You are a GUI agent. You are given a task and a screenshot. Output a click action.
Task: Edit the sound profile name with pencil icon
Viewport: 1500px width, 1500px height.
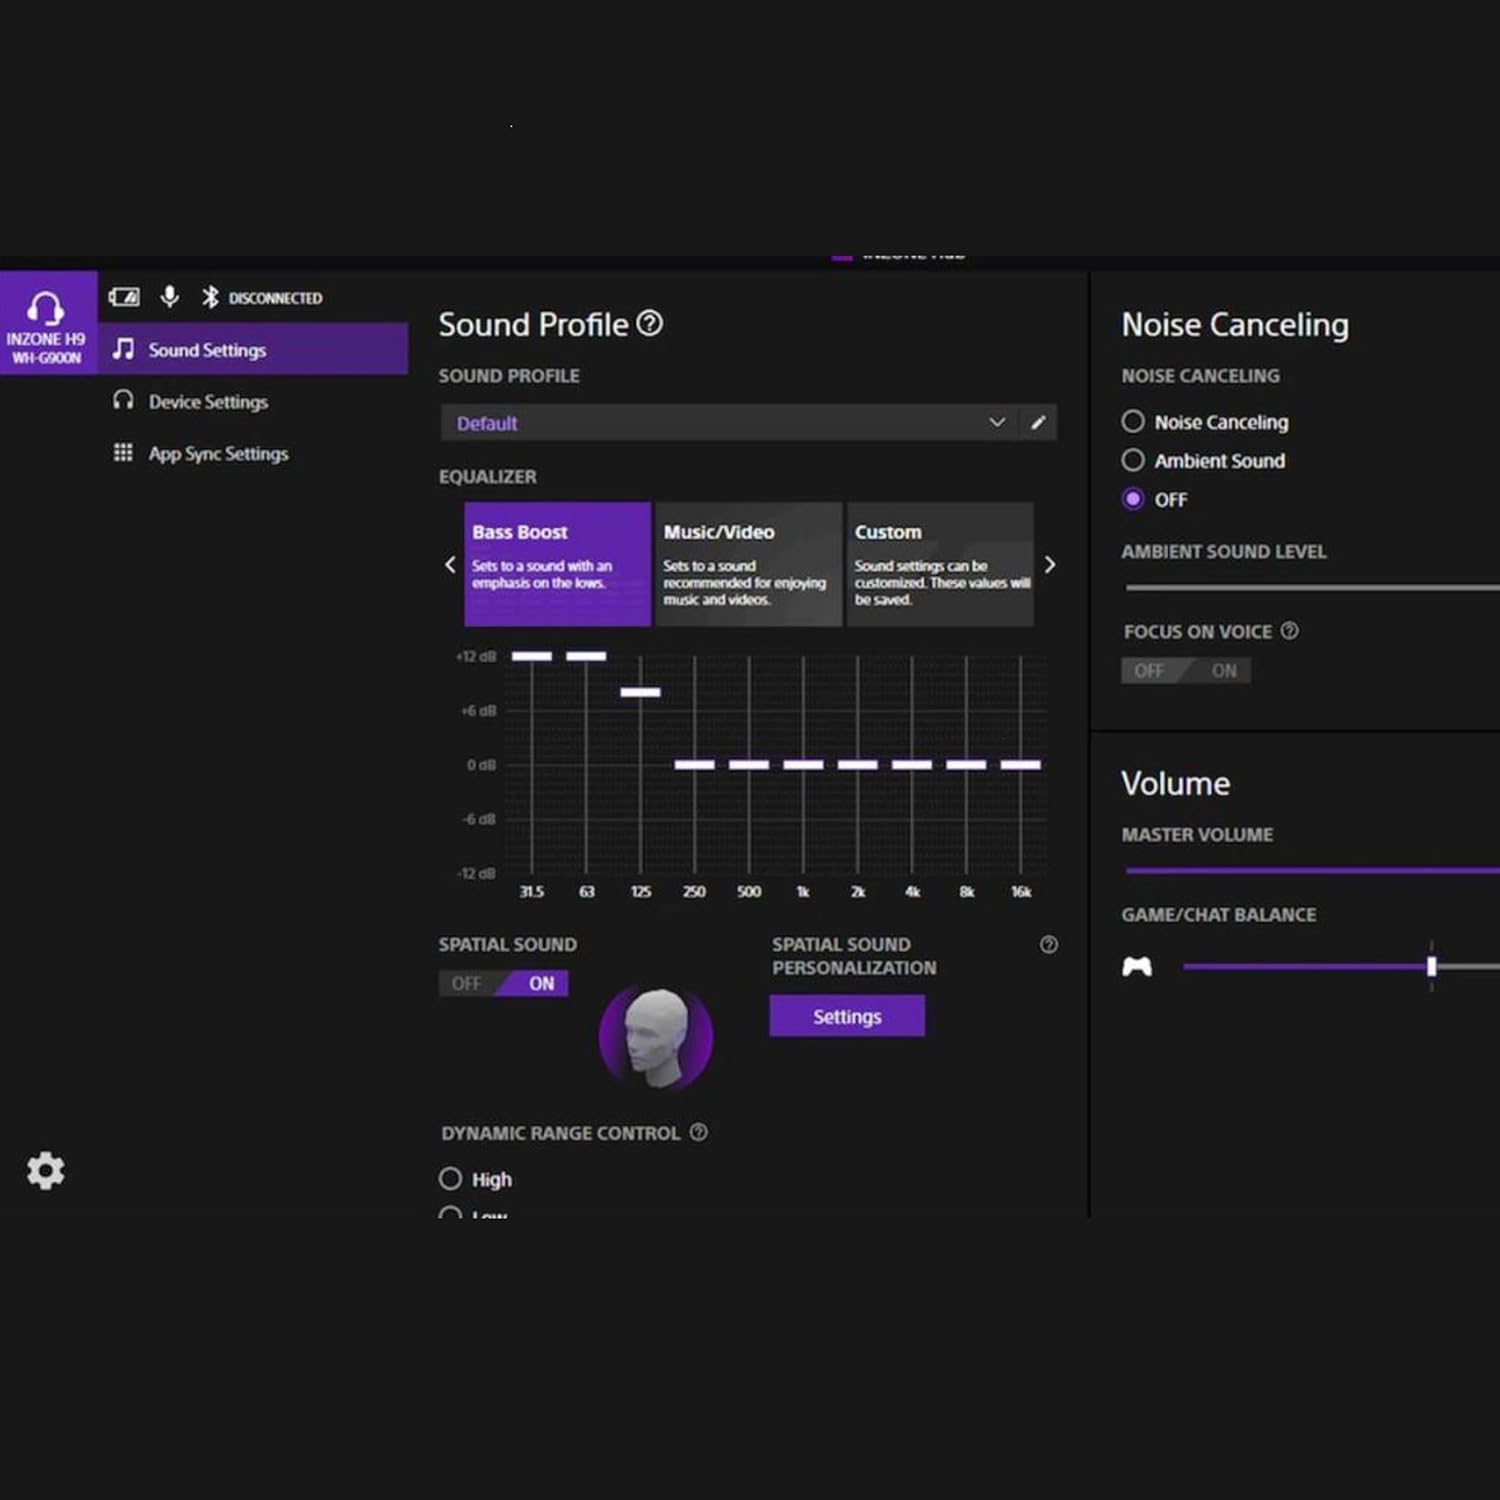(1038, 422)
